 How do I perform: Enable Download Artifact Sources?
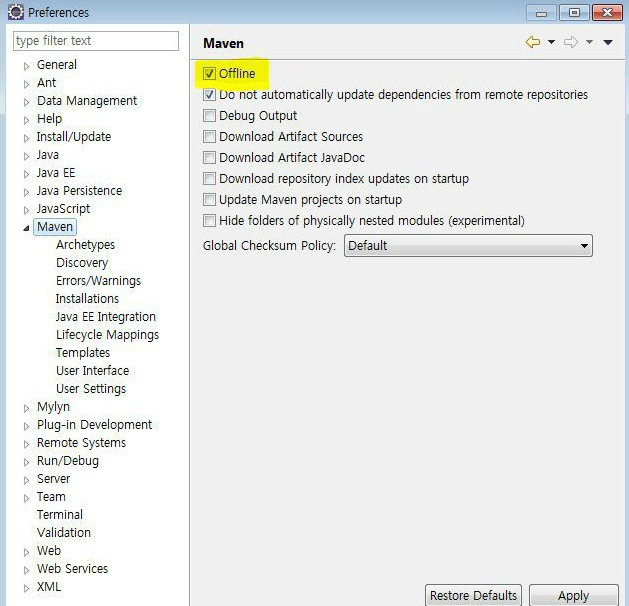point(209,136)
